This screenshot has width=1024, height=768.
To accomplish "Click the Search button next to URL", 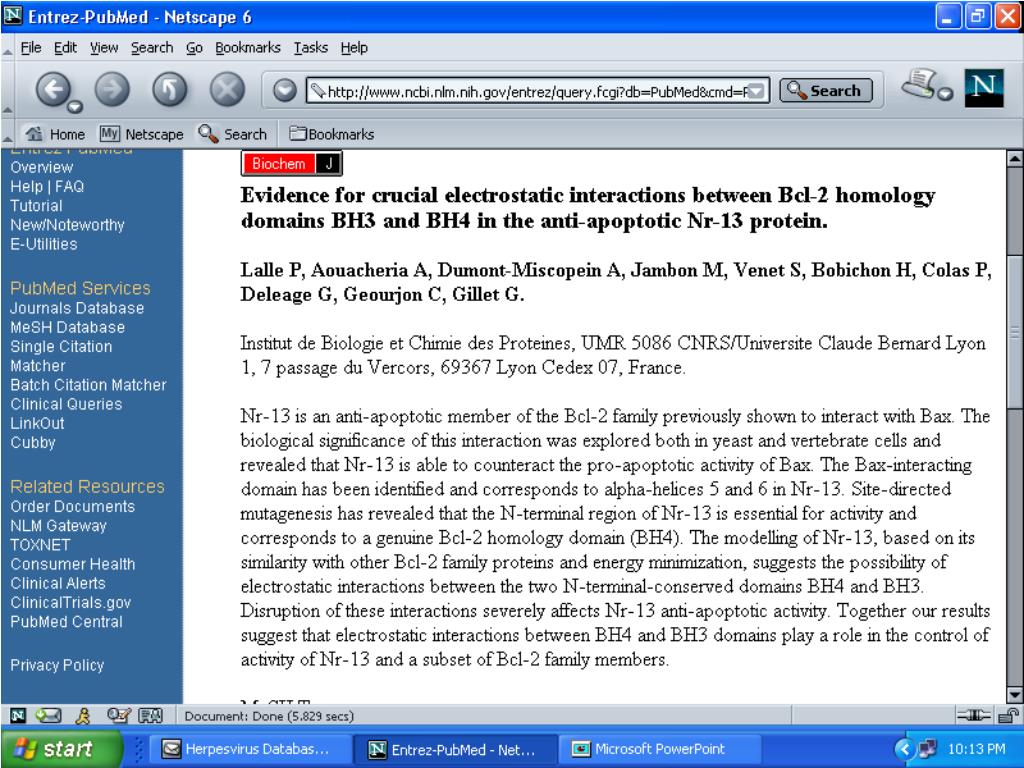I will pyautogui.click(x=826, y=90).
